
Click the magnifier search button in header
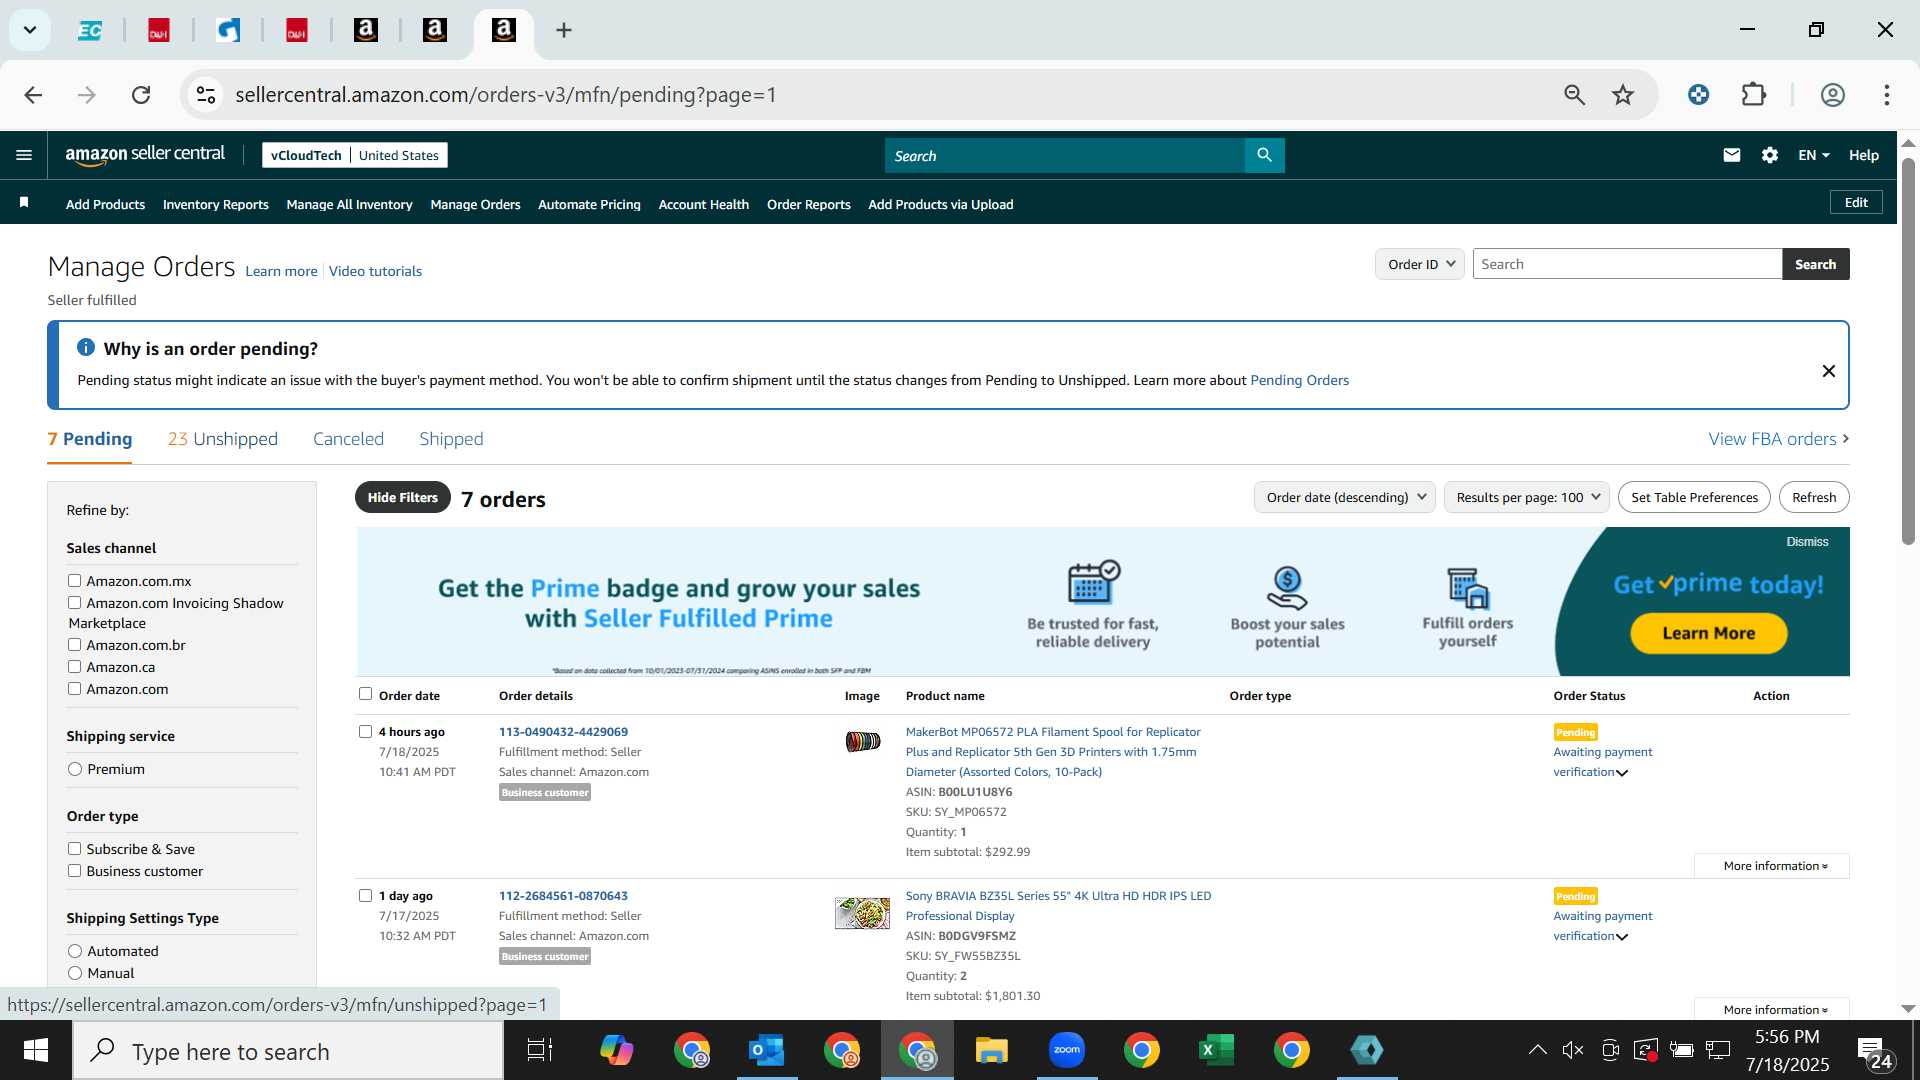[1264, 155]
